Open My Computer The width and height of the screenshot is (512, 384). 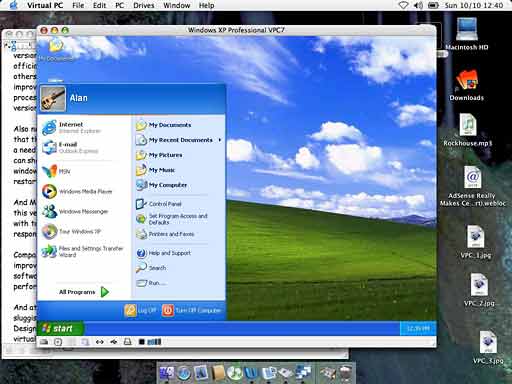161,185
